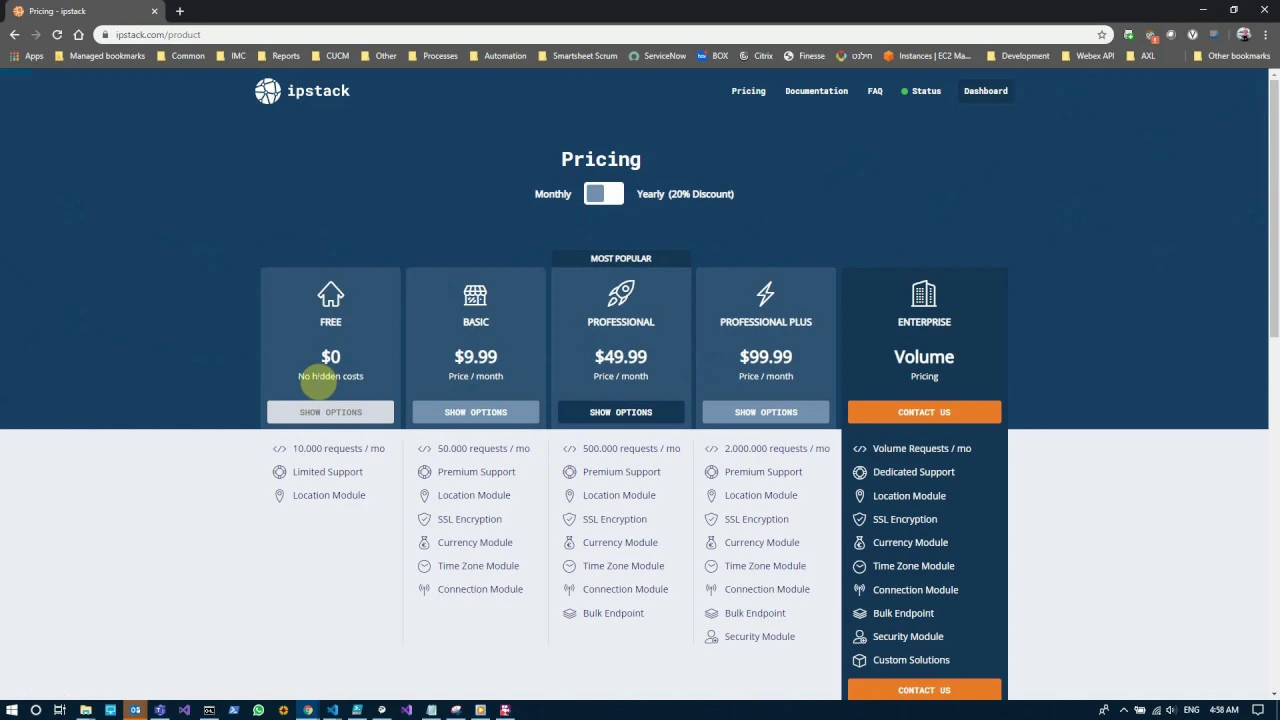
Task: Open the Chrome profile avatar
Action: [1244, 34]
